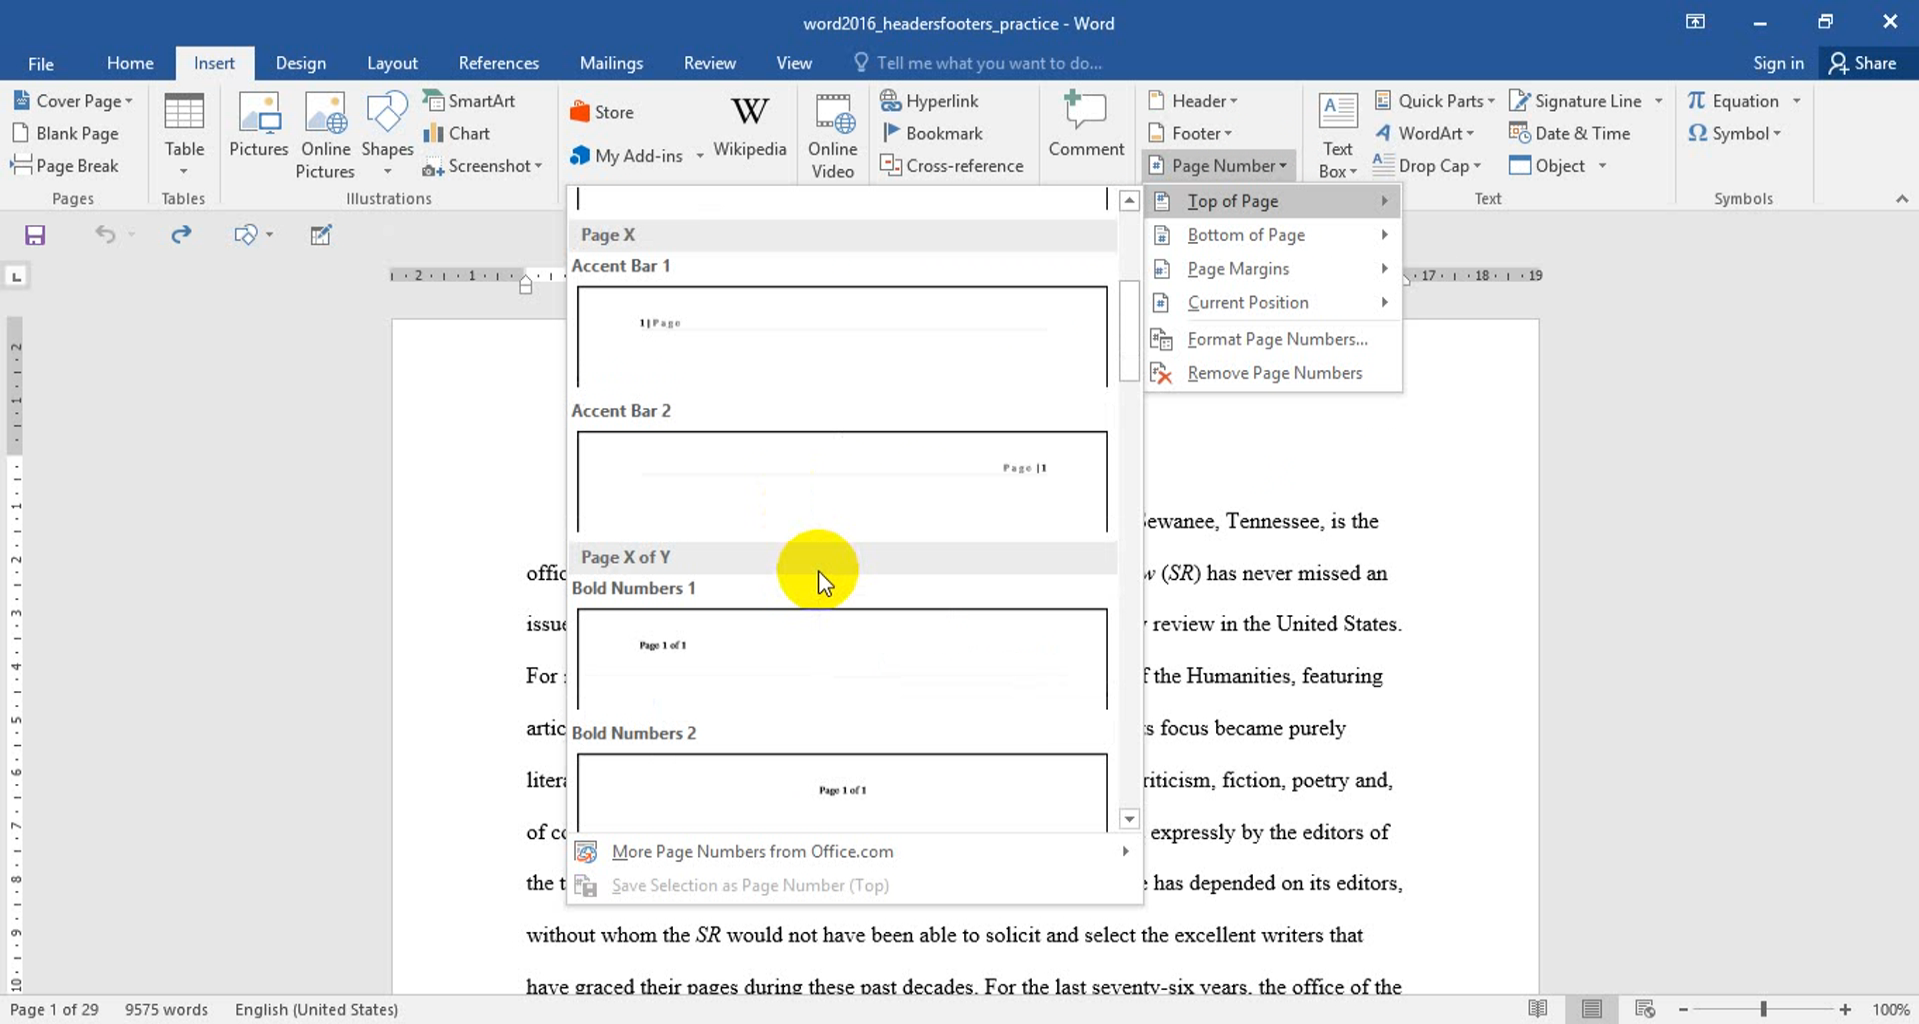1919x1024 pixels.
Task: Insert a Cross-reference
Action: 951,166
